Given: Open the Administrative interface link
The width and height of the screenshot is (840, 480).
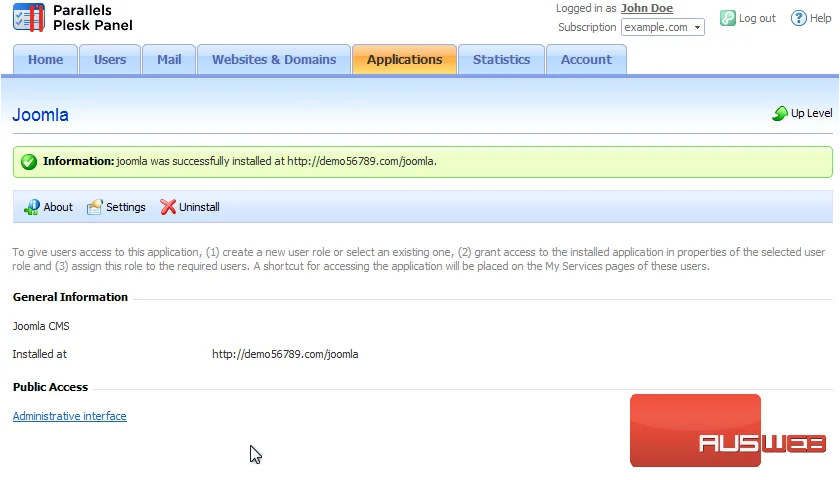Looking at the screenshot, I should click(x=70, y=416).
